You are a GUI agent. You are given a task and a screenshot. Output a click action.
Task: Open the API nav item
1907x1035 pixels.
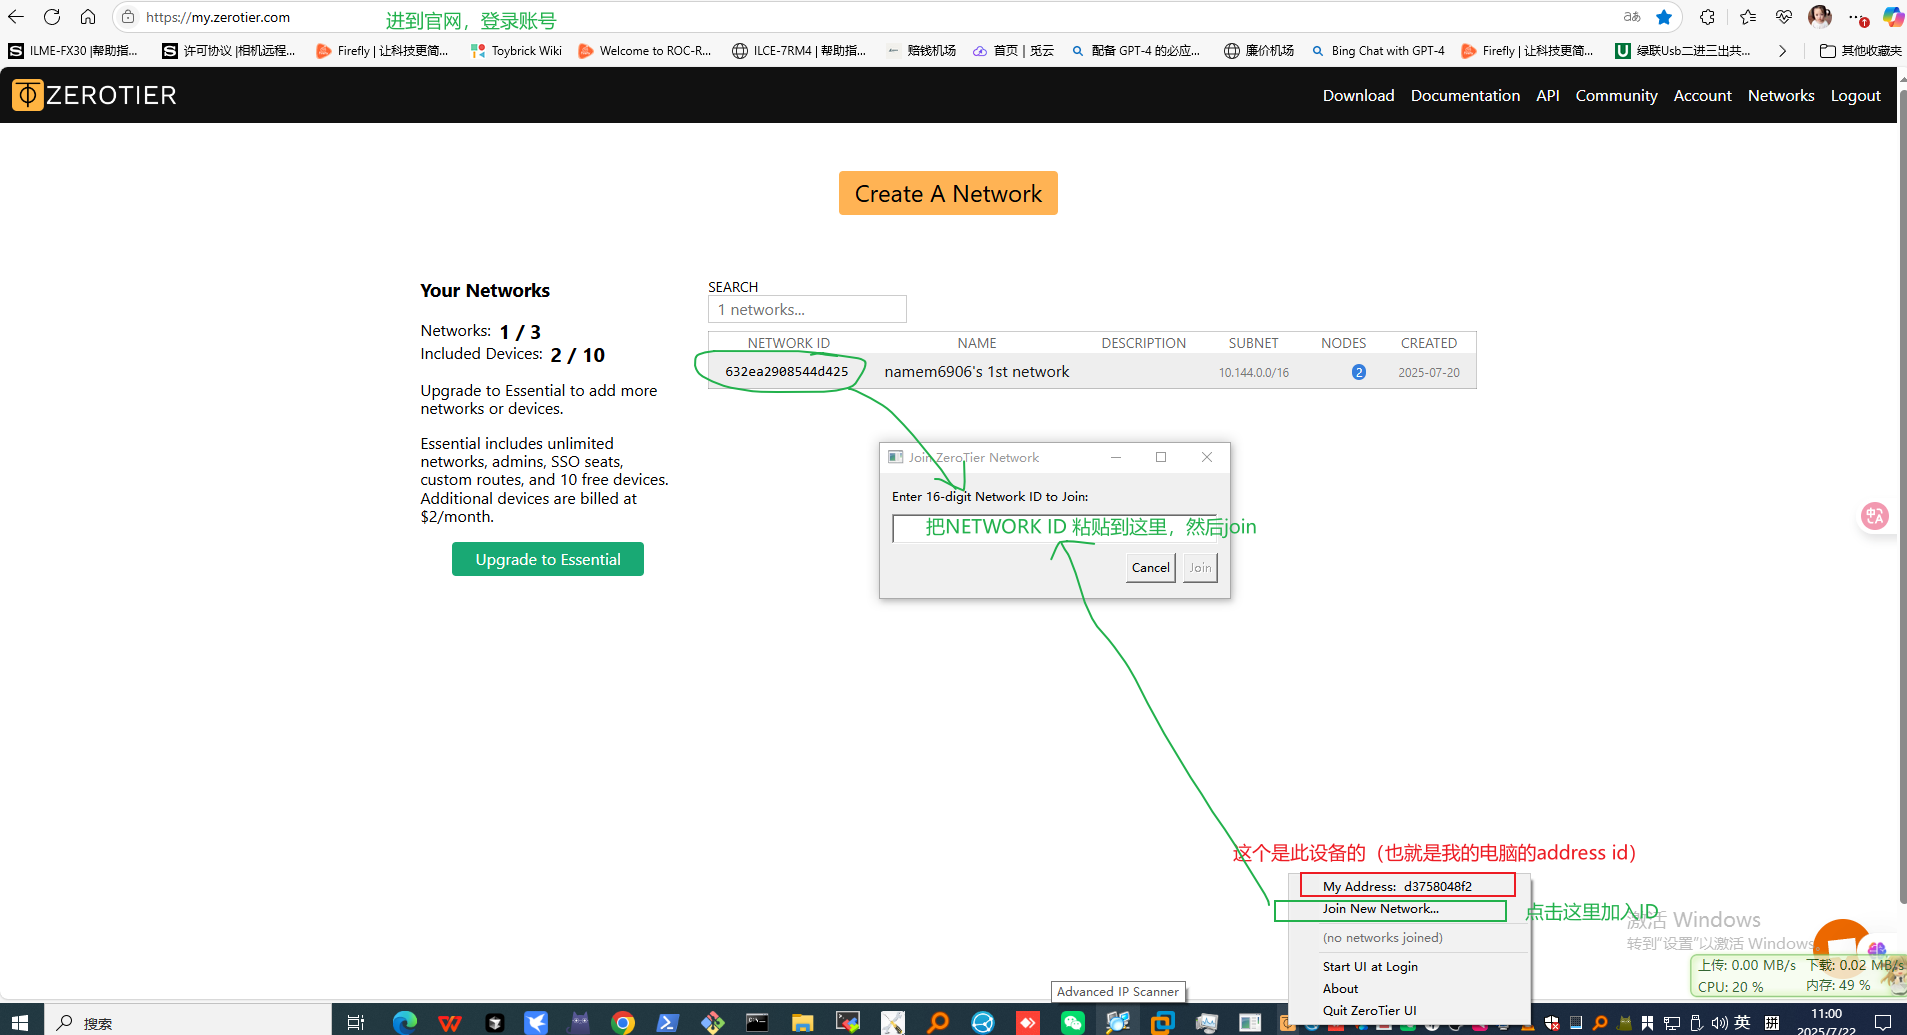pyautogui.click(x=1547, y=96)
